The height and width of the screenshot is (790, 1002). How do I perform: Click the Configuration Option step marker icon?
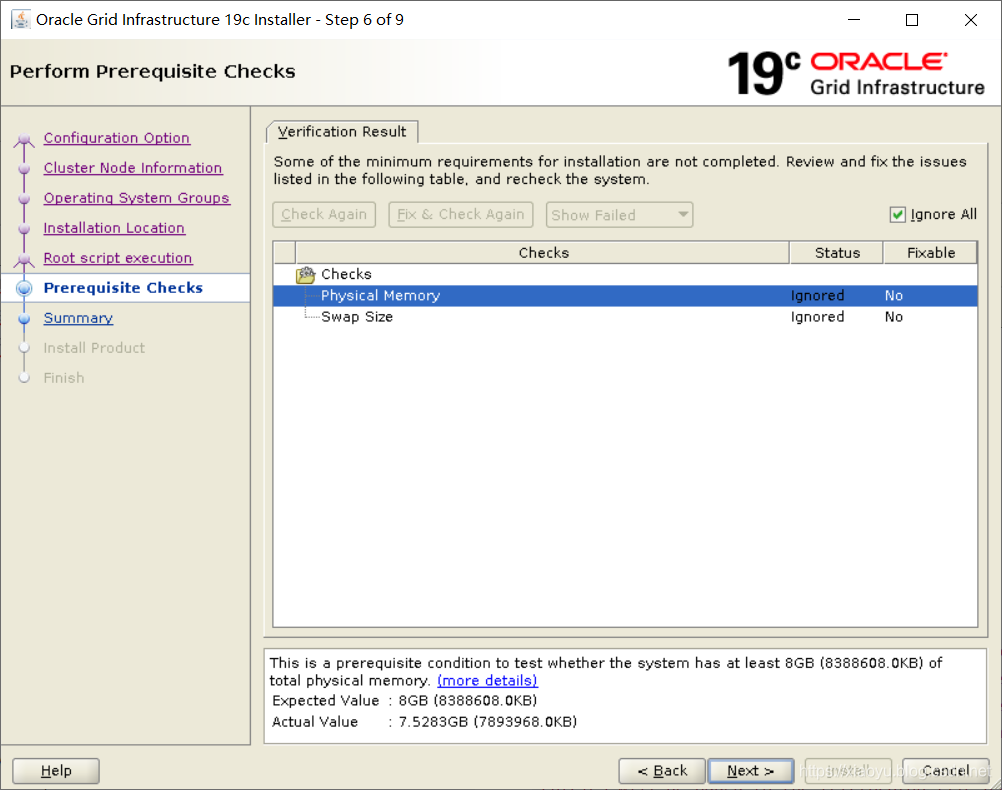pyautogui.click(x=24, y=139)
